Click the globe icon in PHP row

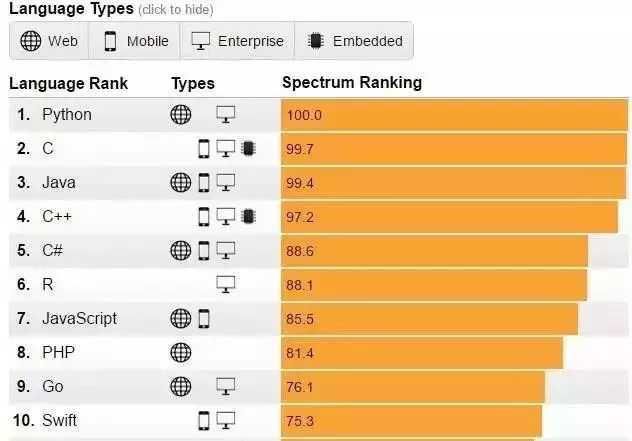181,352
